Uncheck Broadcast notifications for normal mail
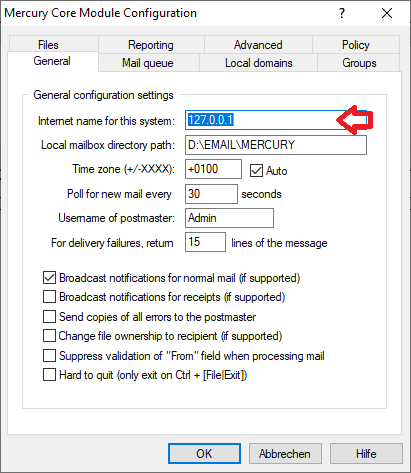Screen dimensions: 411x473 pos(49,278)
